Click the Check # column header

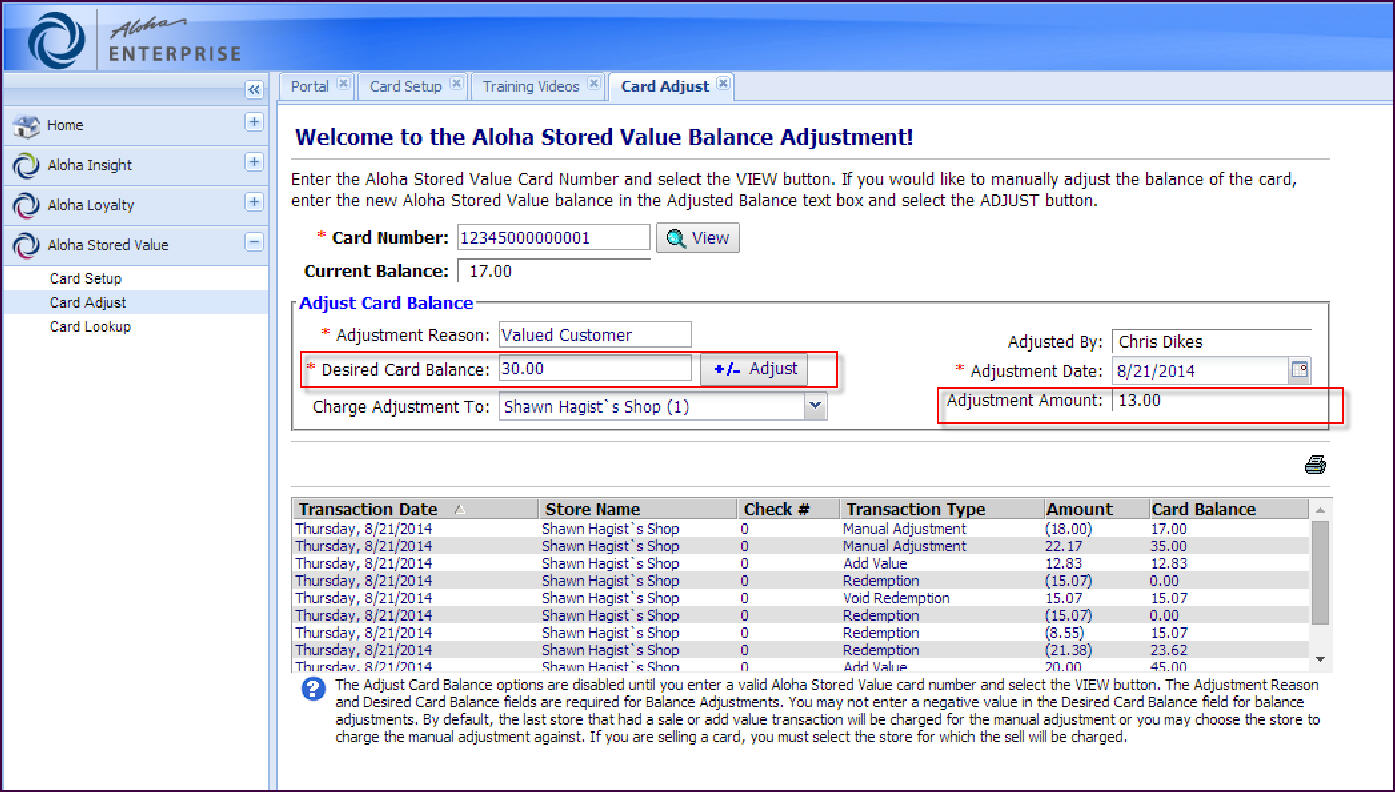(788, 509)
